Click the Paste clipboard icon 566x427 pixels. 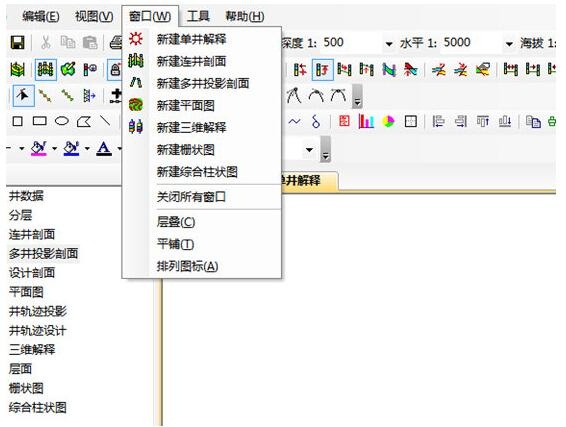point(90,43)
